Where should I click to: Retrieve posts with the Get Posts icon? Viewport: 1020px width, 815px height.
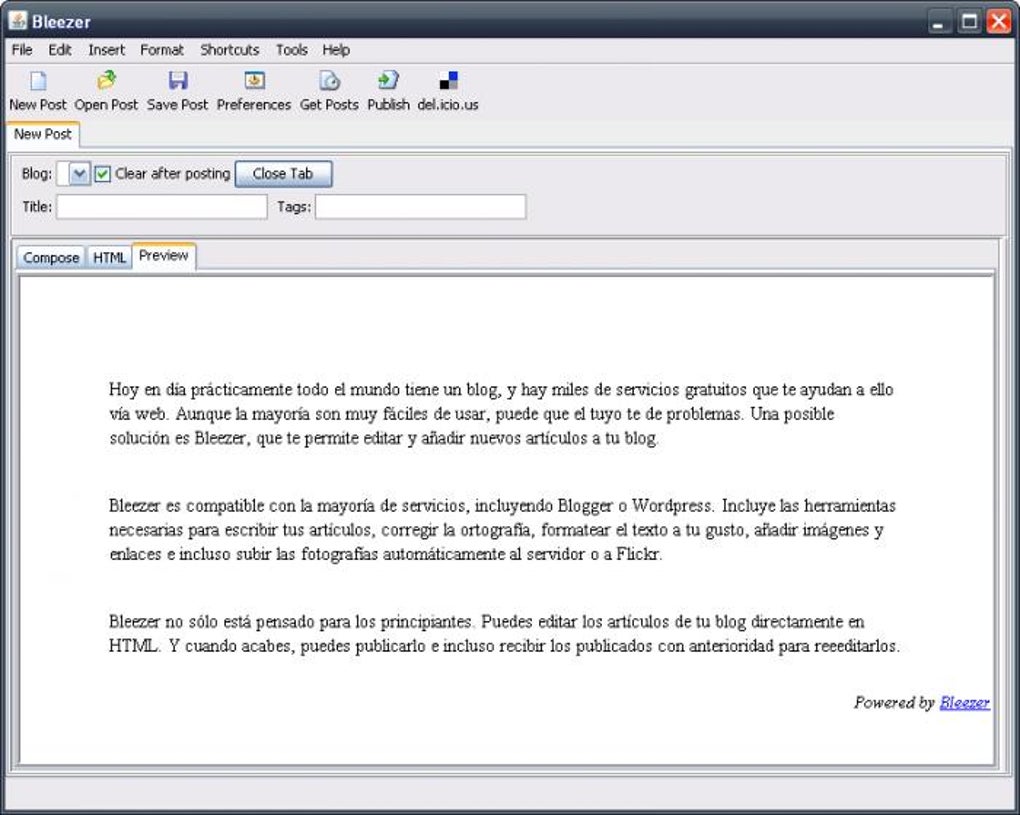[328, 89]
